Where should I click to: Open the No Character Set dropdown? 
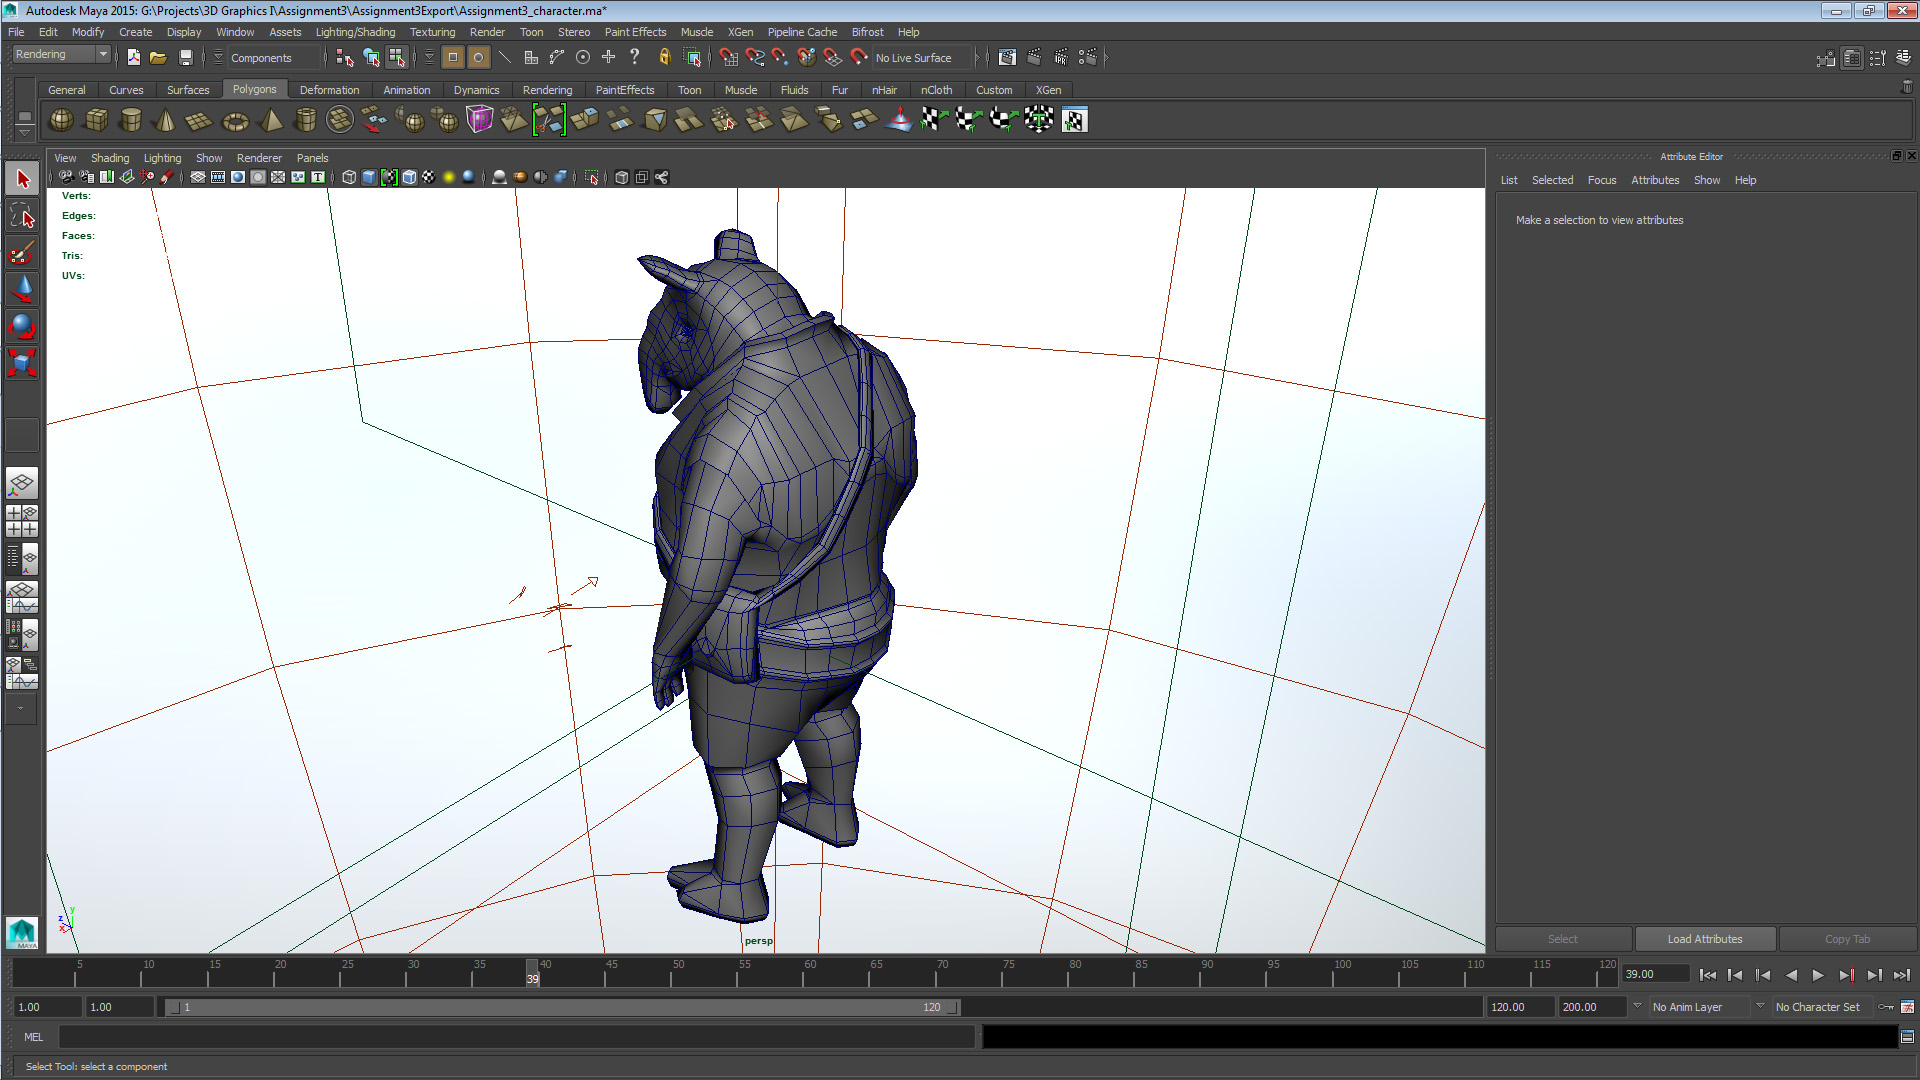point(1820,1007)
